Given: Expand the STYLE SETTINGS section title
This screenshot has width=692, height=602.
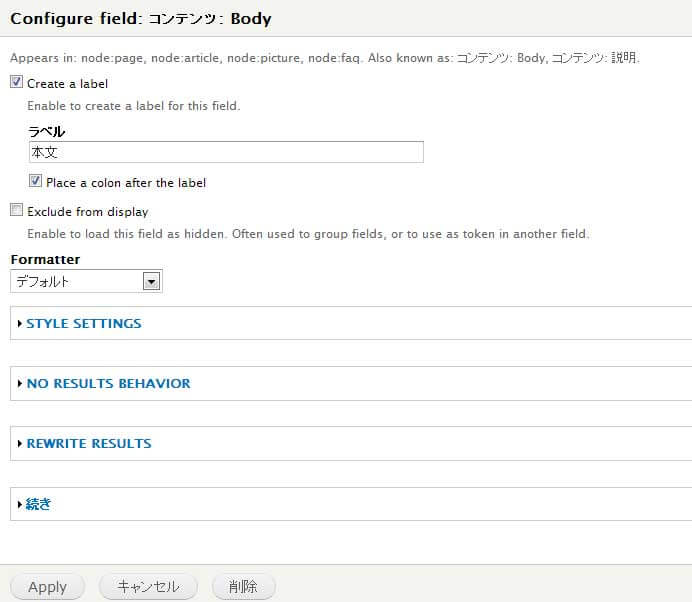Looking at the screenshot, I should [x=84, y=324].
